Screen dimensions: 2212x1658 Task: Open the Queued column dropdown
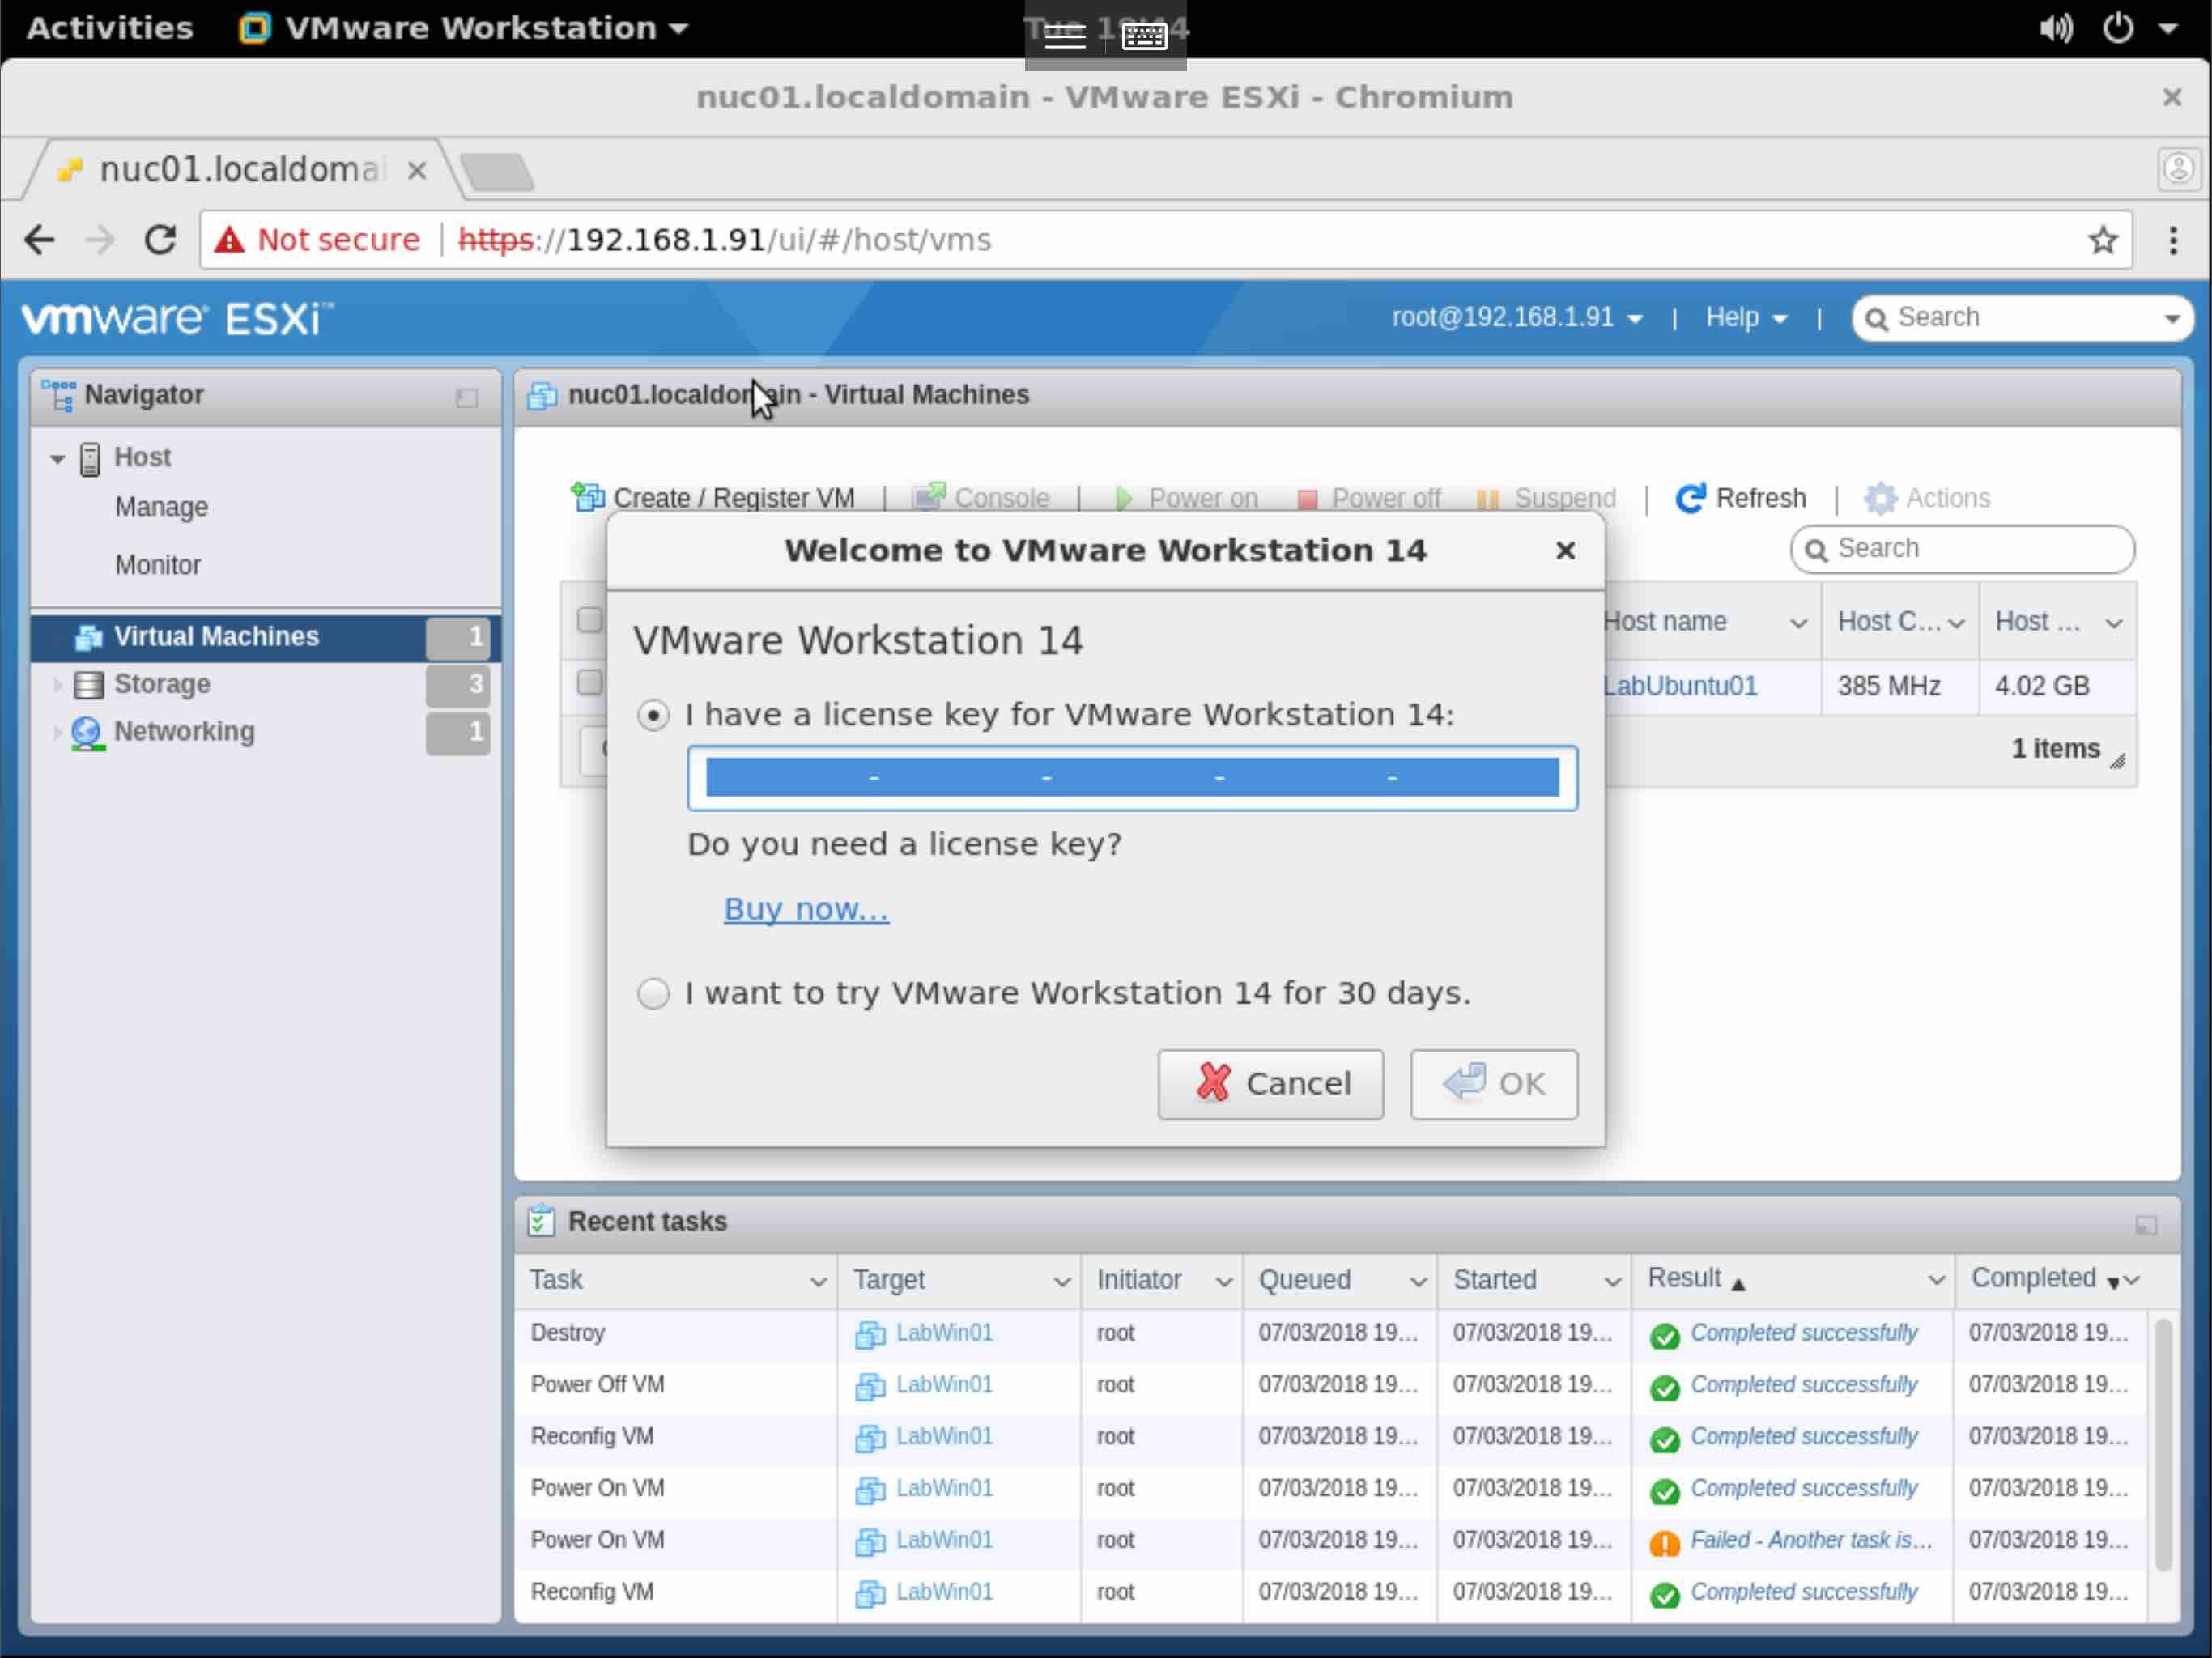pos(1417,1282)
